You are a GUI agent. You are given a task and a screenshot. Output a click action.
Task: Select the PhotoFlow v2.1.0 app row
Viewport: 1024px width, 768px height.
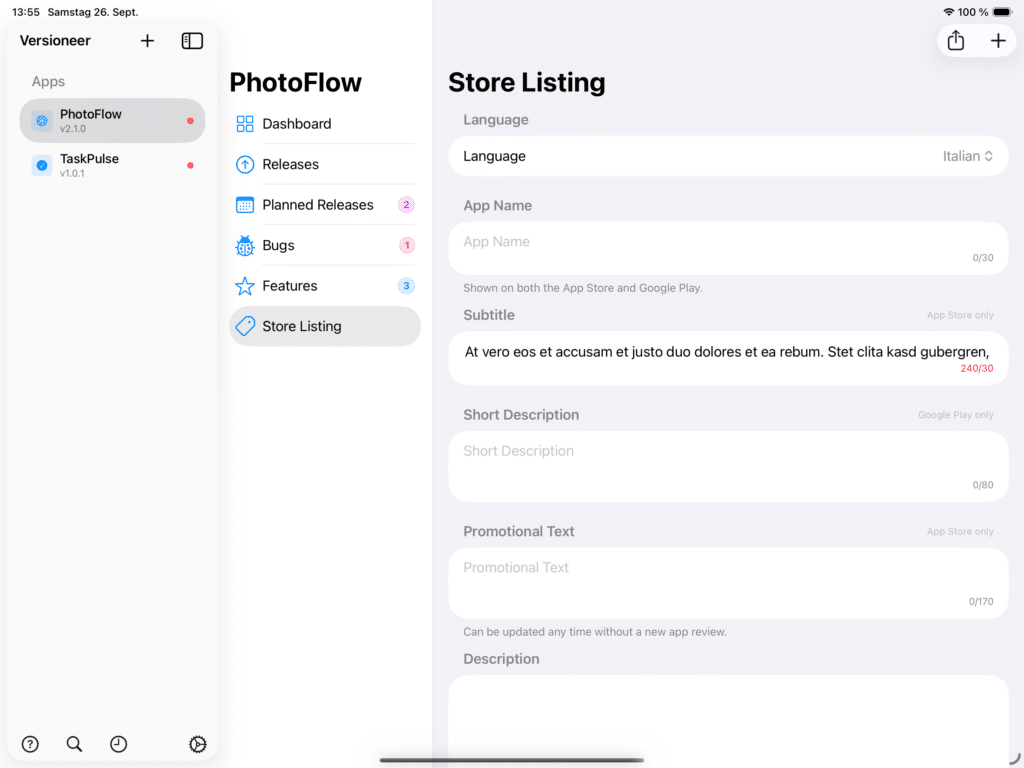pos(112,121)
